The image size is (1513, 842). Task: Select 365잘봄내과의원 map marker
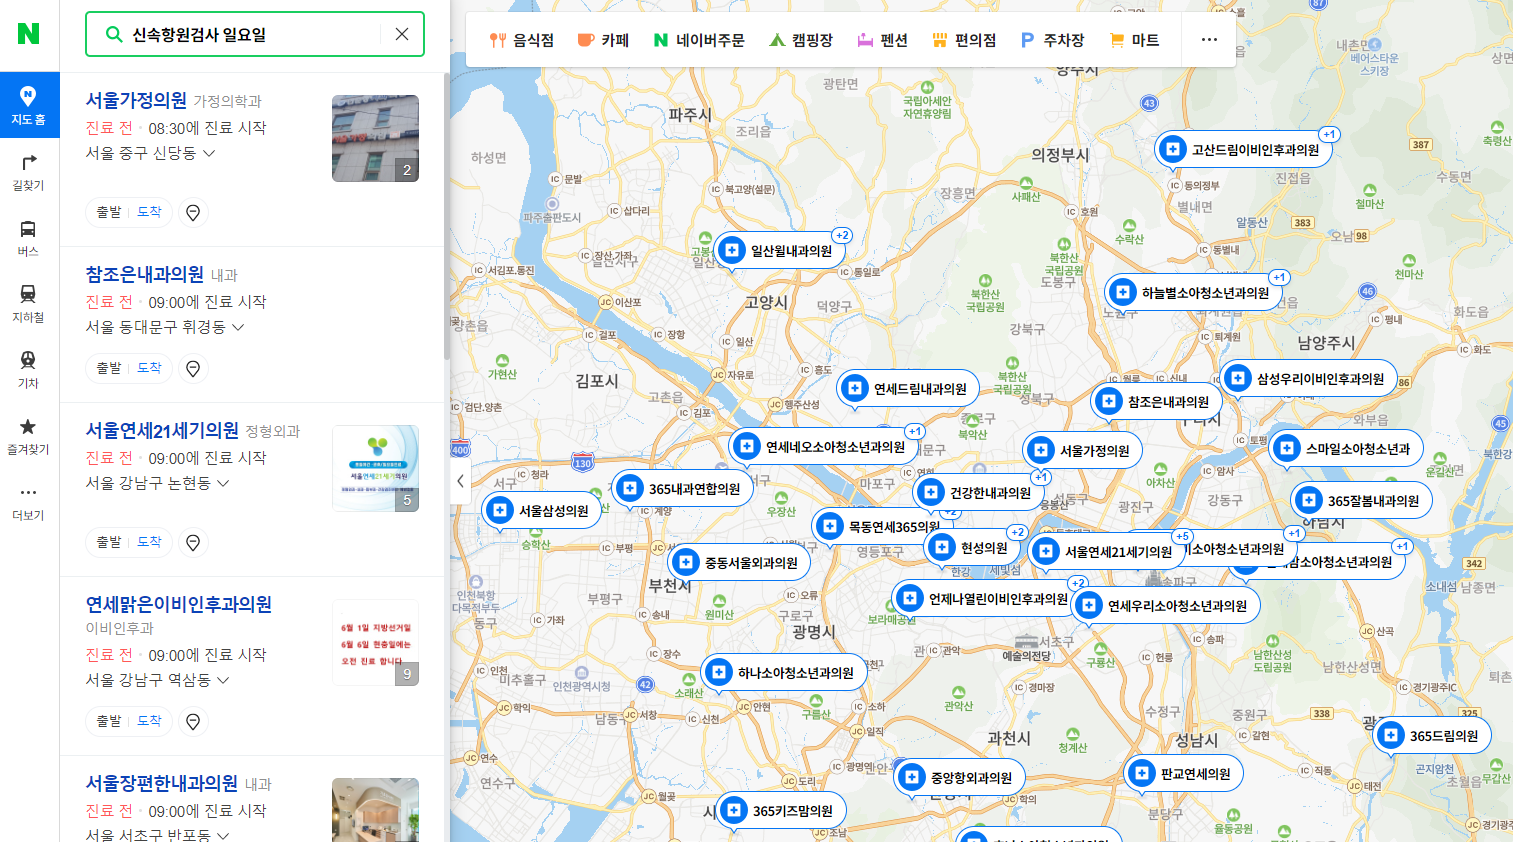click(1361, 501)
